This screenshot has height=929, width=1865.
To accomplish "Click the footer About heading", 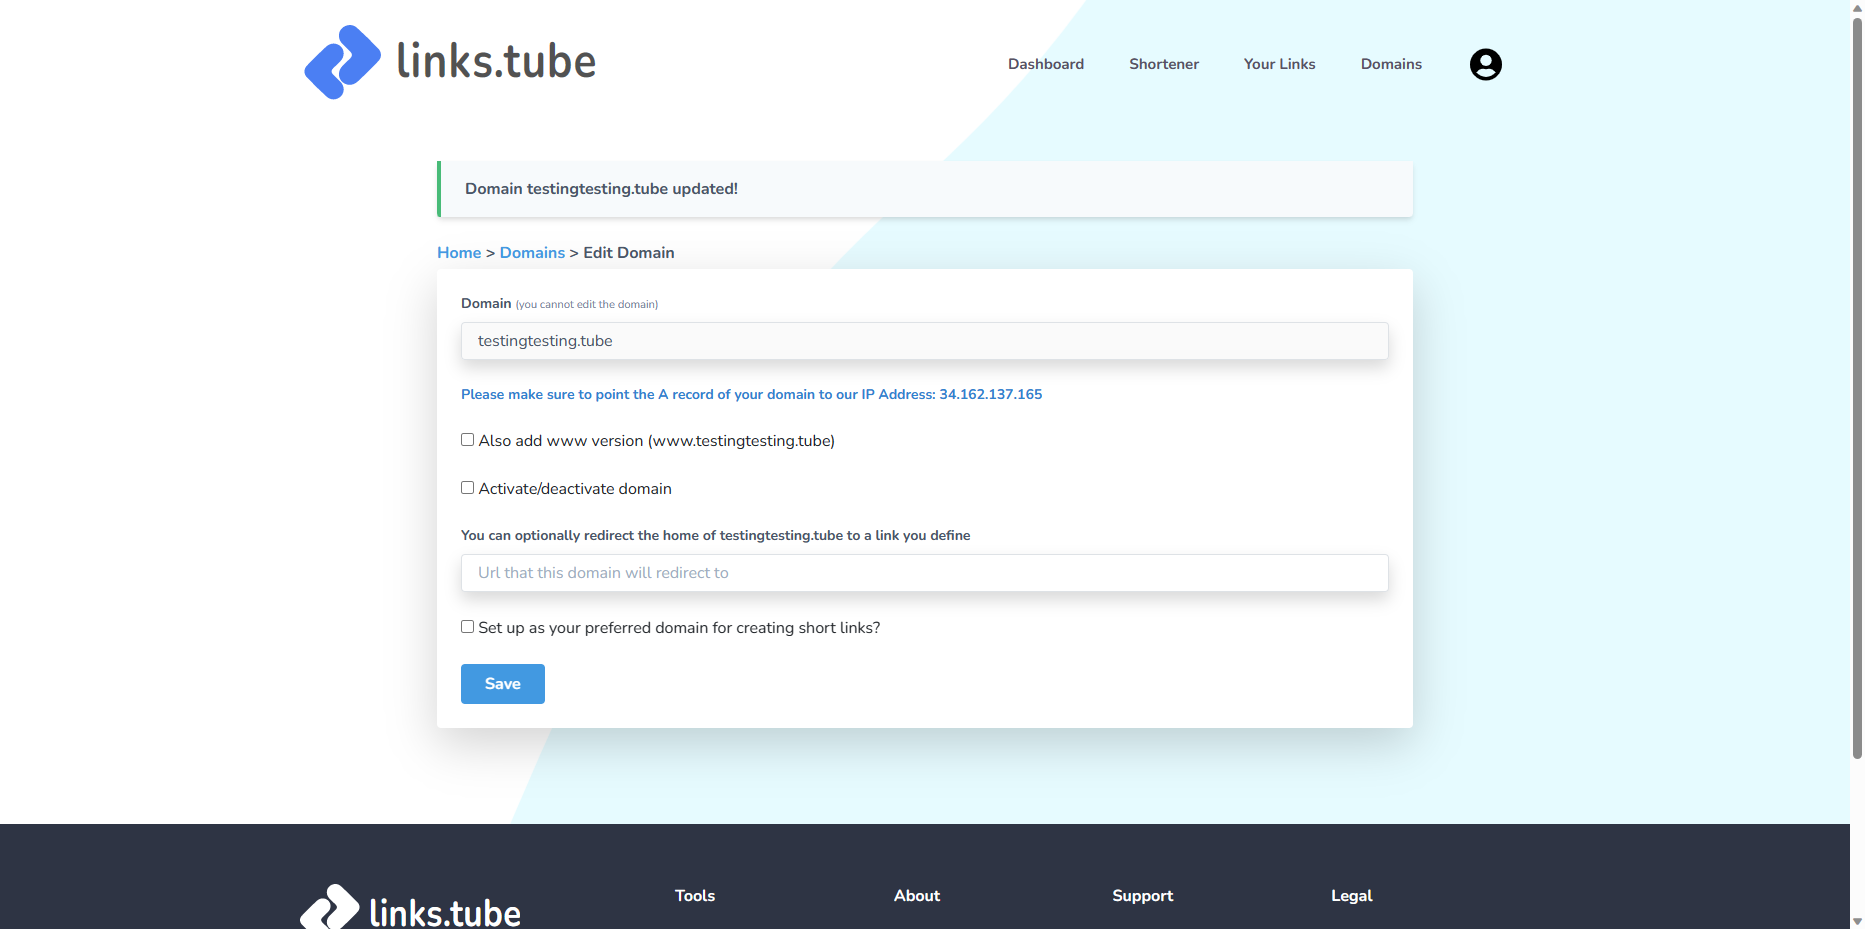I will pos(917,896).
